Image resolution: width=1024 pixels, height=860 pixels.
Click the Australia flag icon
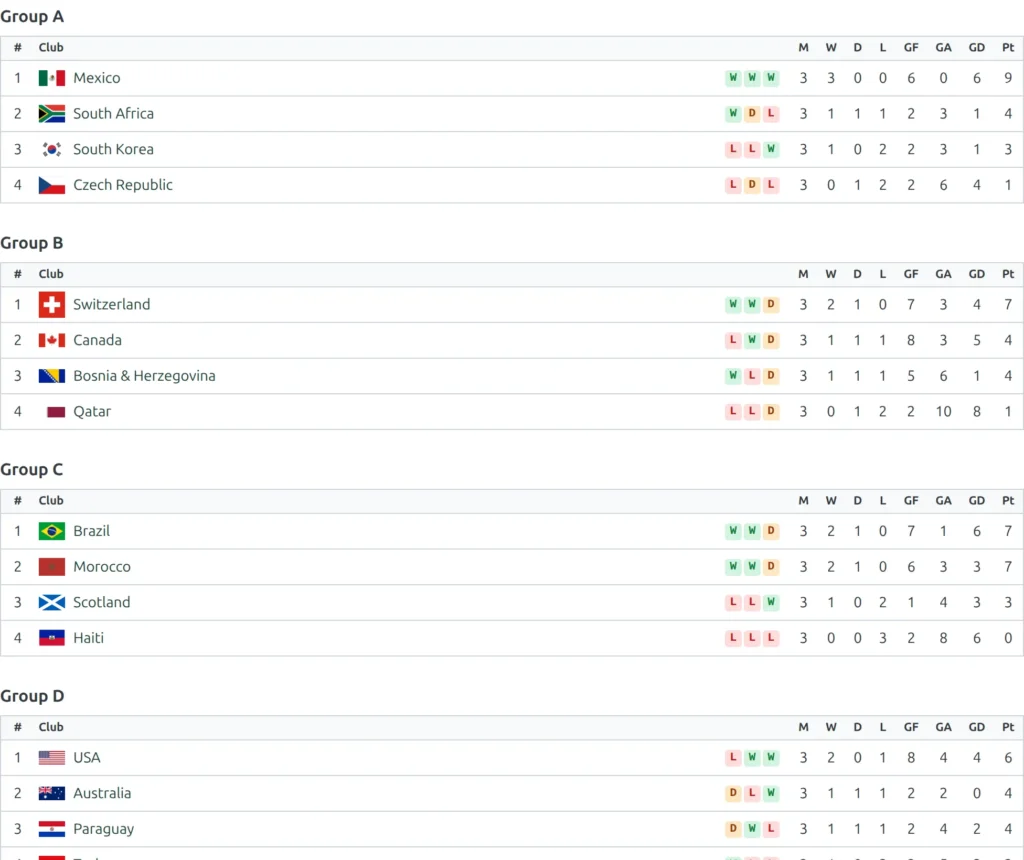point(52,793)
